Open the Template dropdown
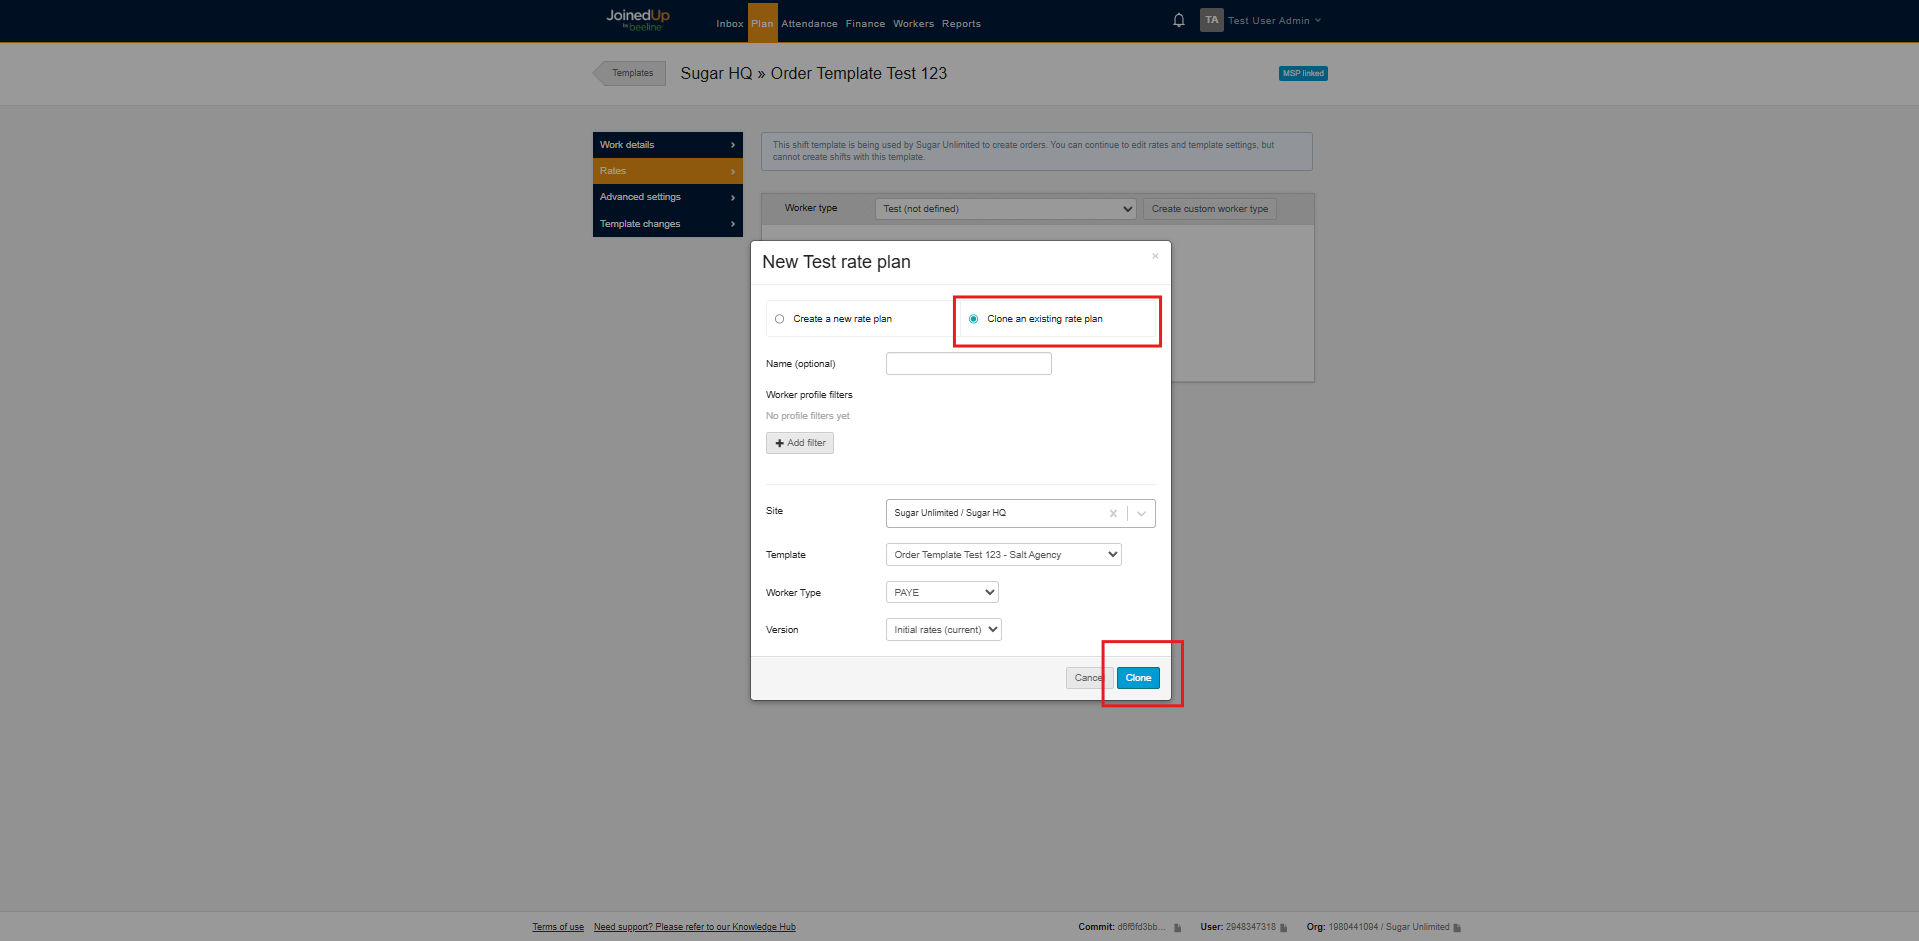 pos(1003,555)
